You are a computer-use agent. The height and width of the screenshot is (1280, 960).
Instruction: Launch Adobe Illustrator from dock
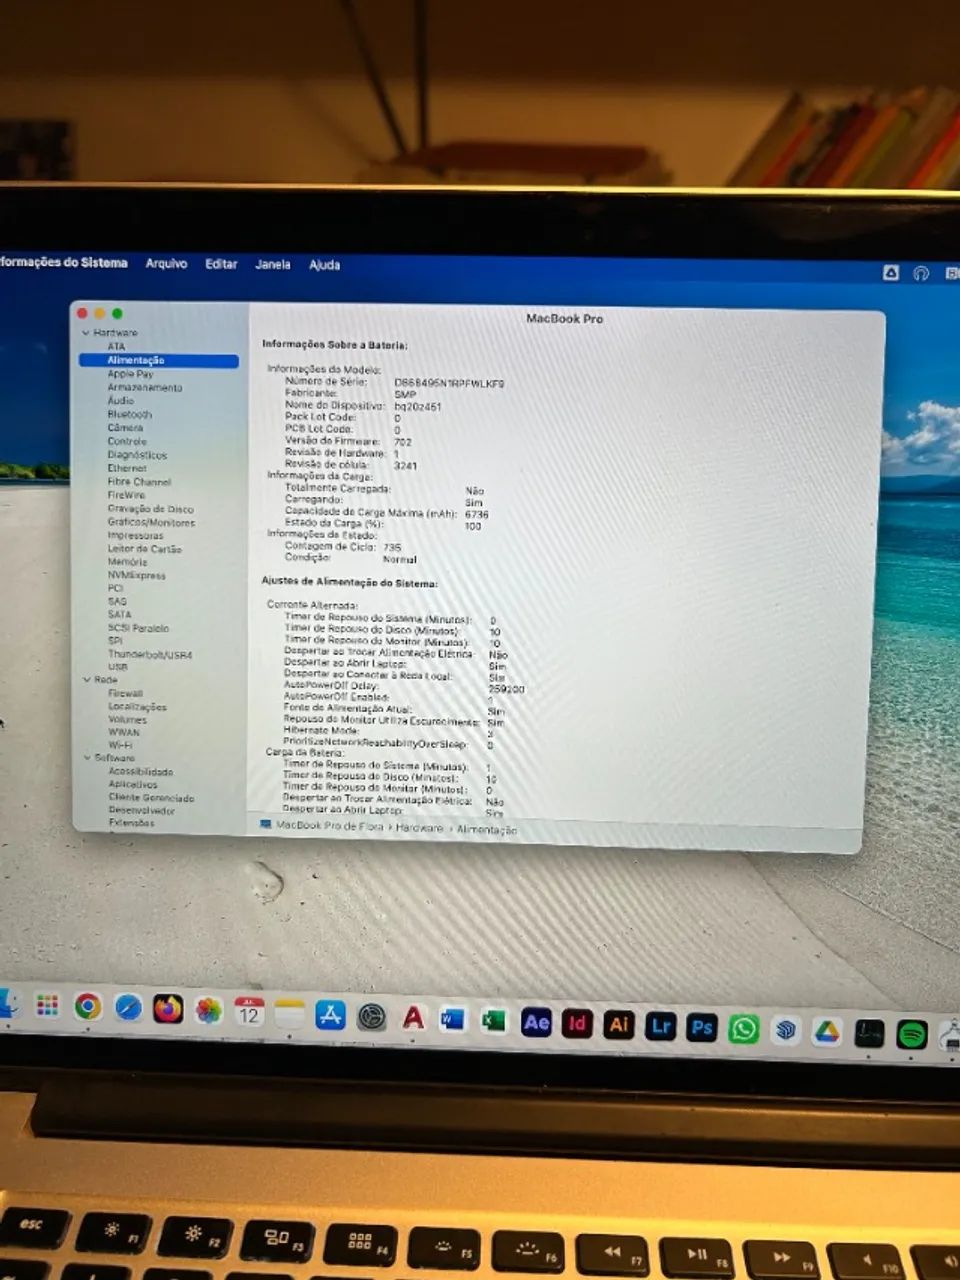click(x=619, y=1025)
